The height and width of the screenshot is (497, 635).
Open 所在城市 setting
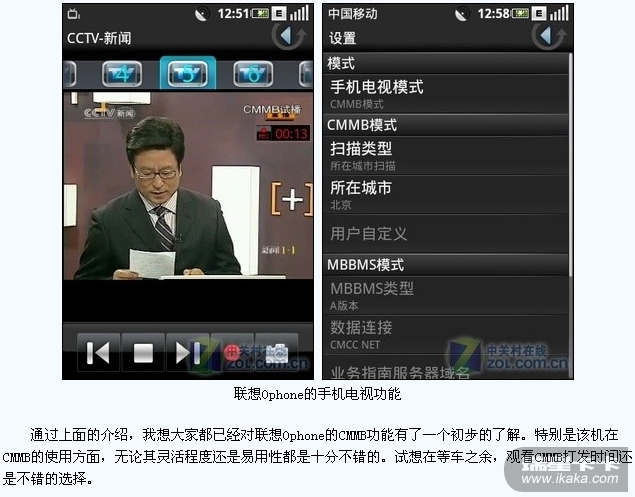pyautogui.click(x=446, y=195)
